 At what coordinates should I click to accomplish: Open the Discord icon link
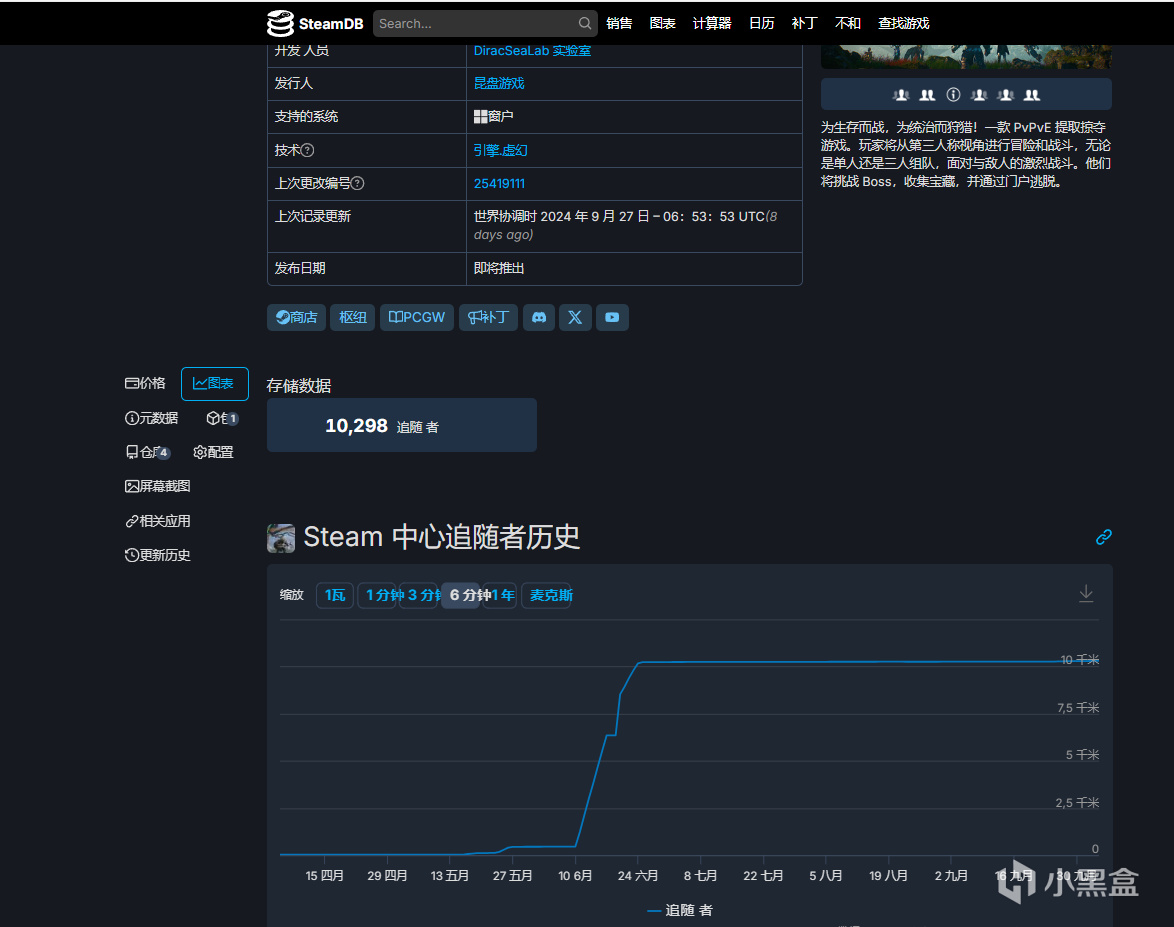point(539,317)
